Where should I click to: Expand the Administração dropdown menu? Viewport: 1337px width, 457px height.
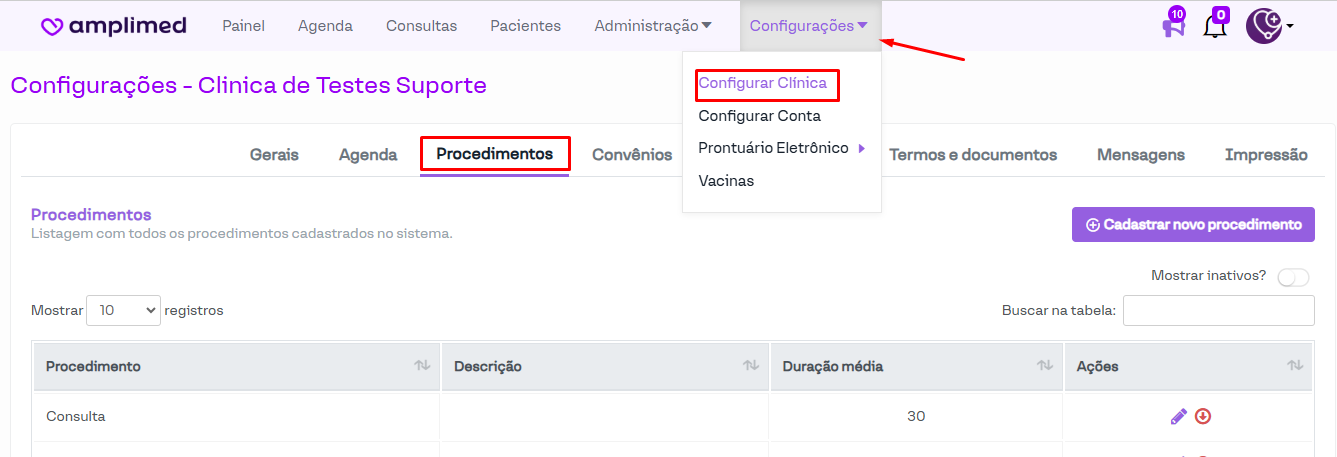(653, 26)
